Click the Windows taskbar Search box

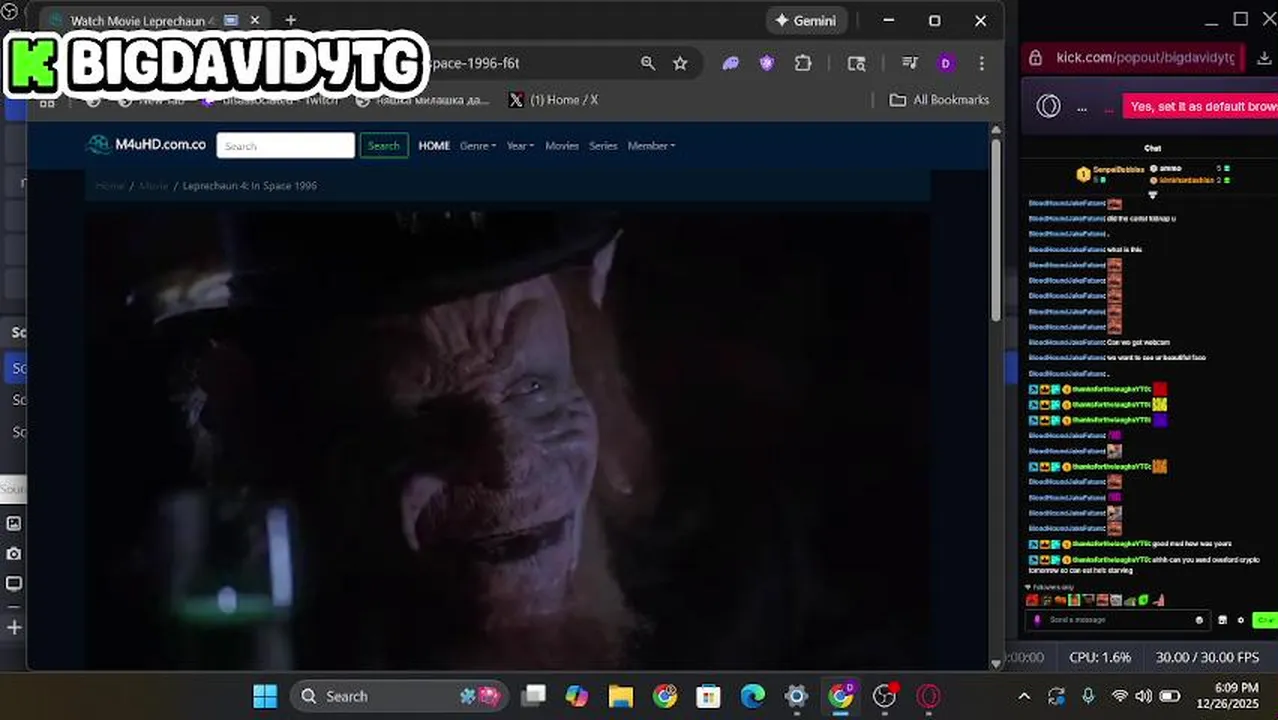(x=400, y=696)
